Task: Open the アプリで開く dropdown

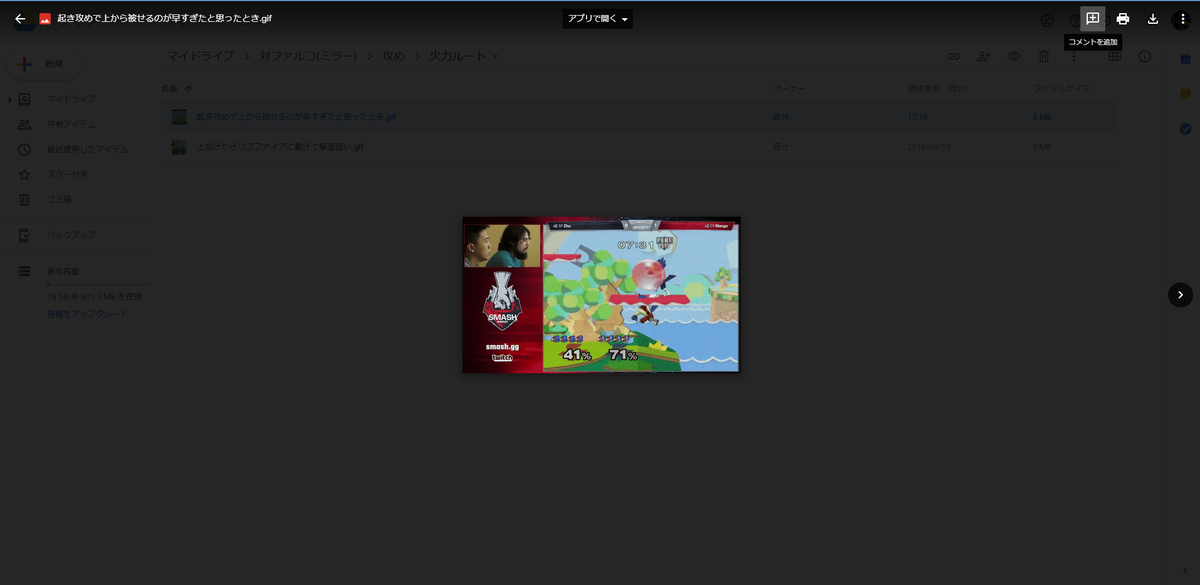Action: point(598,19)
